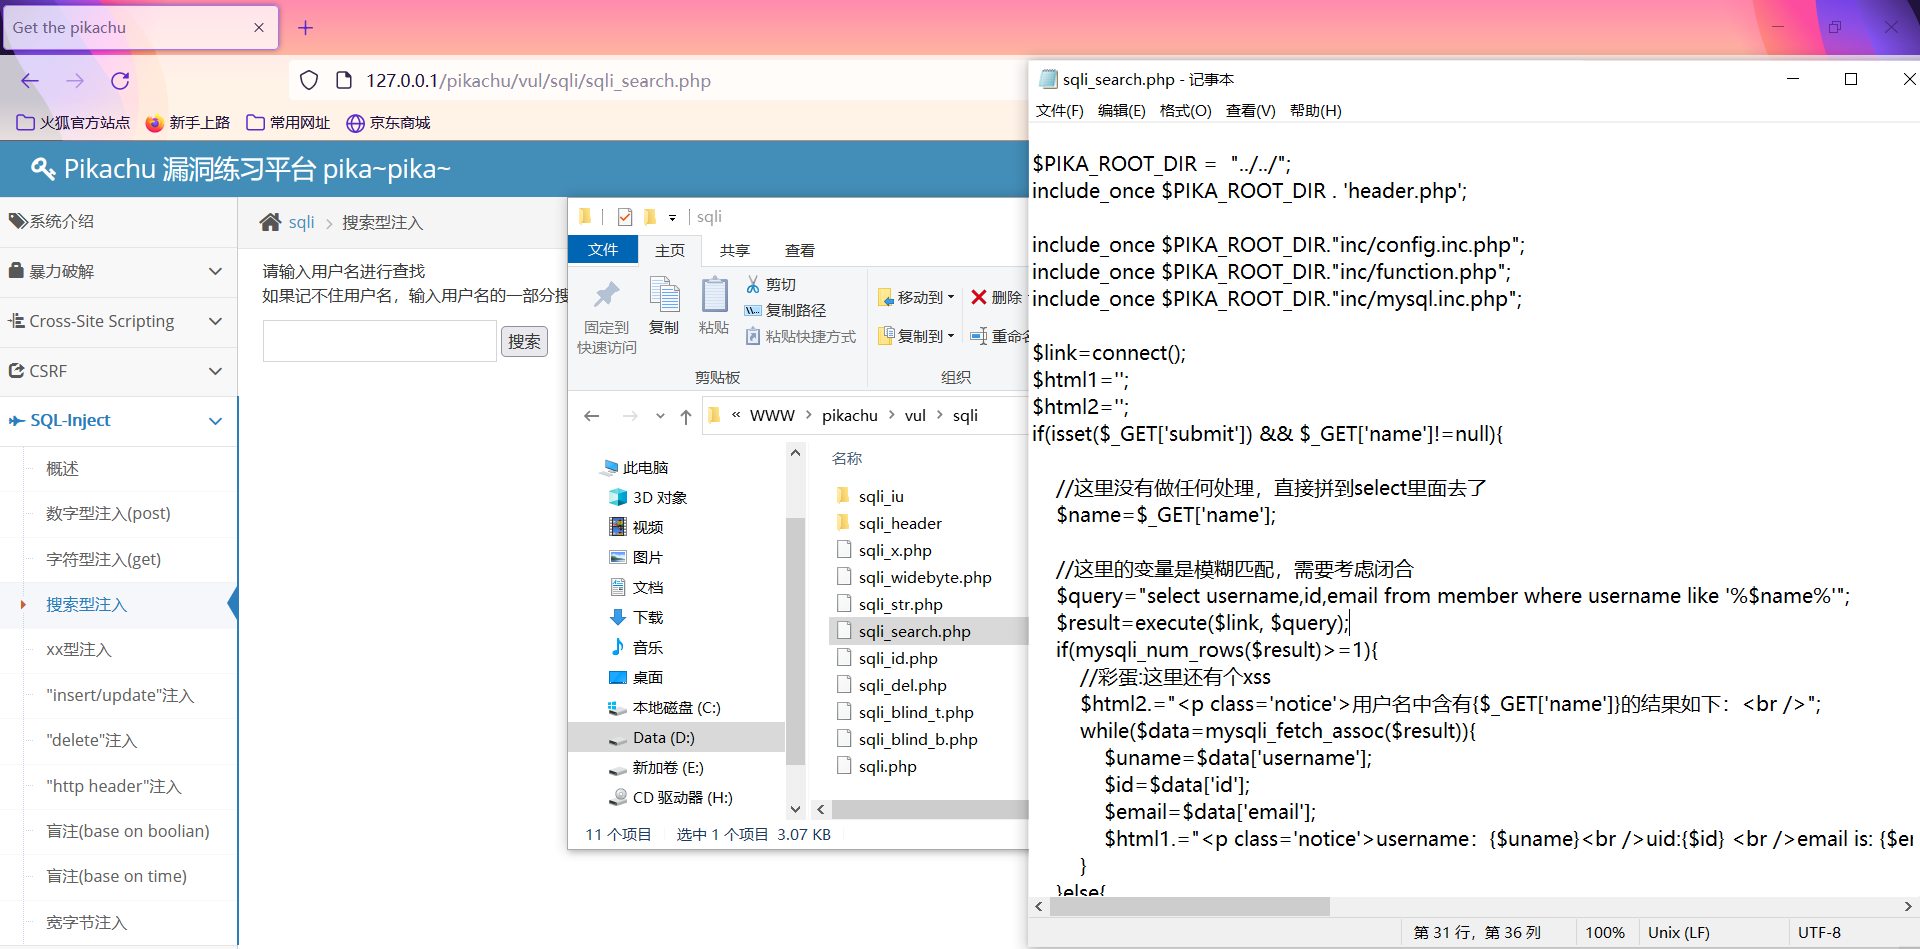The height and width of the screenshot is (949, 1920).
Task: Select sqli_iu folder
Action: [881, 496]
